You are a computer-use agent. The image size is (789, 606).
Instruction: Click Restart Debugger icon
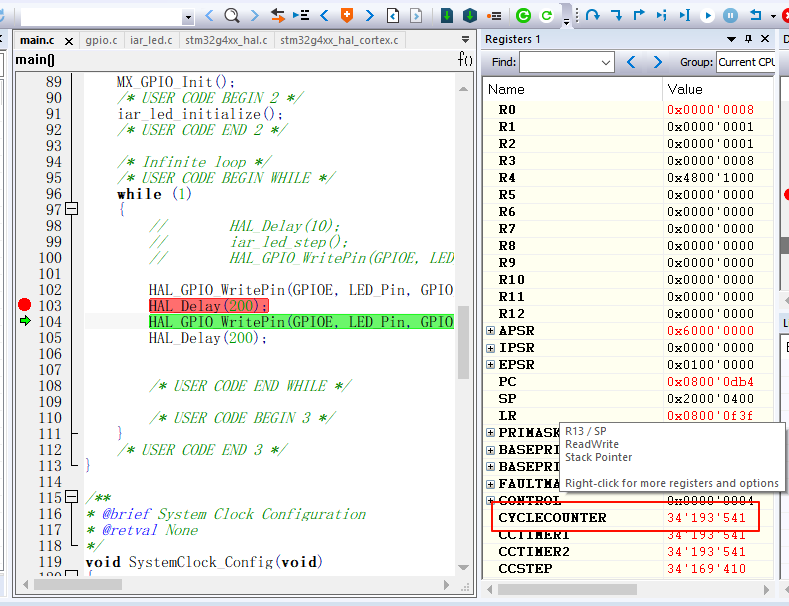coord(546,16)
